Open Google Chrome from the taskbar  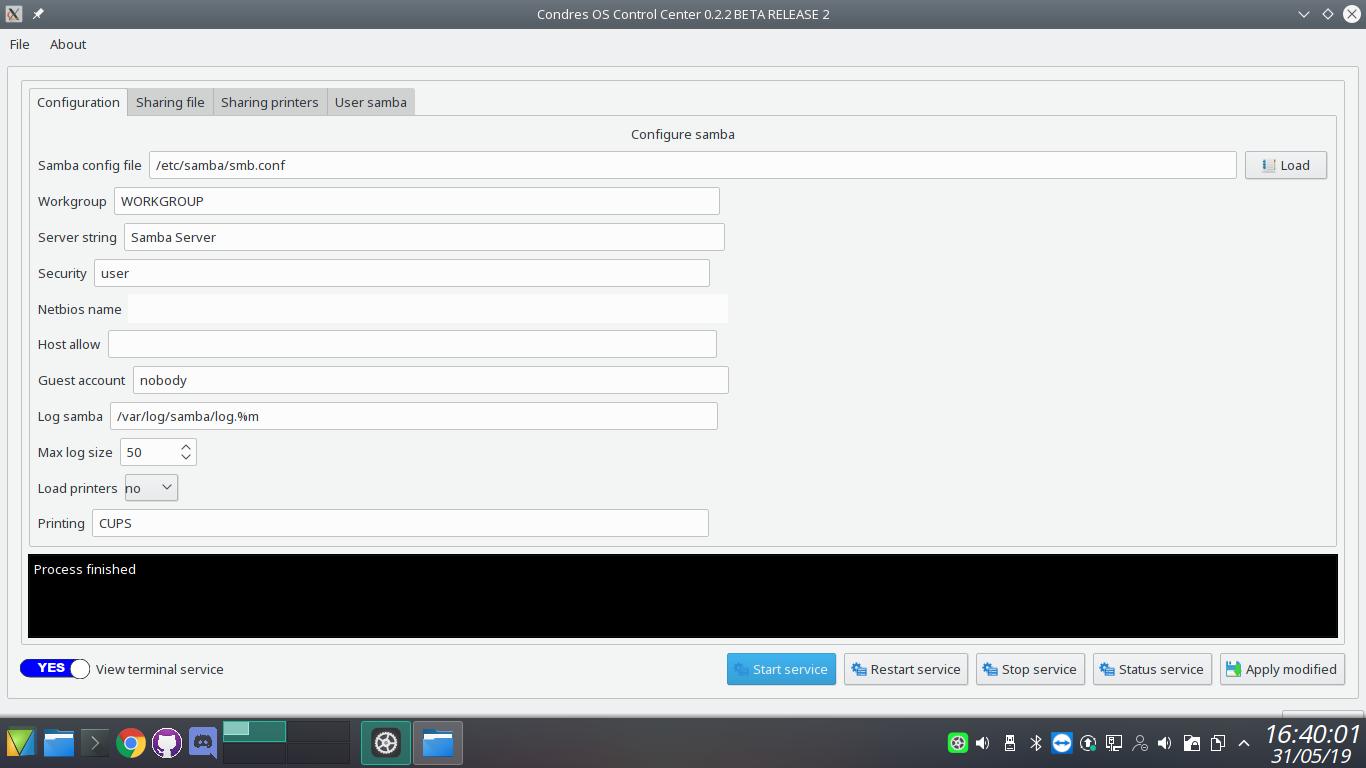pos(130,743)
